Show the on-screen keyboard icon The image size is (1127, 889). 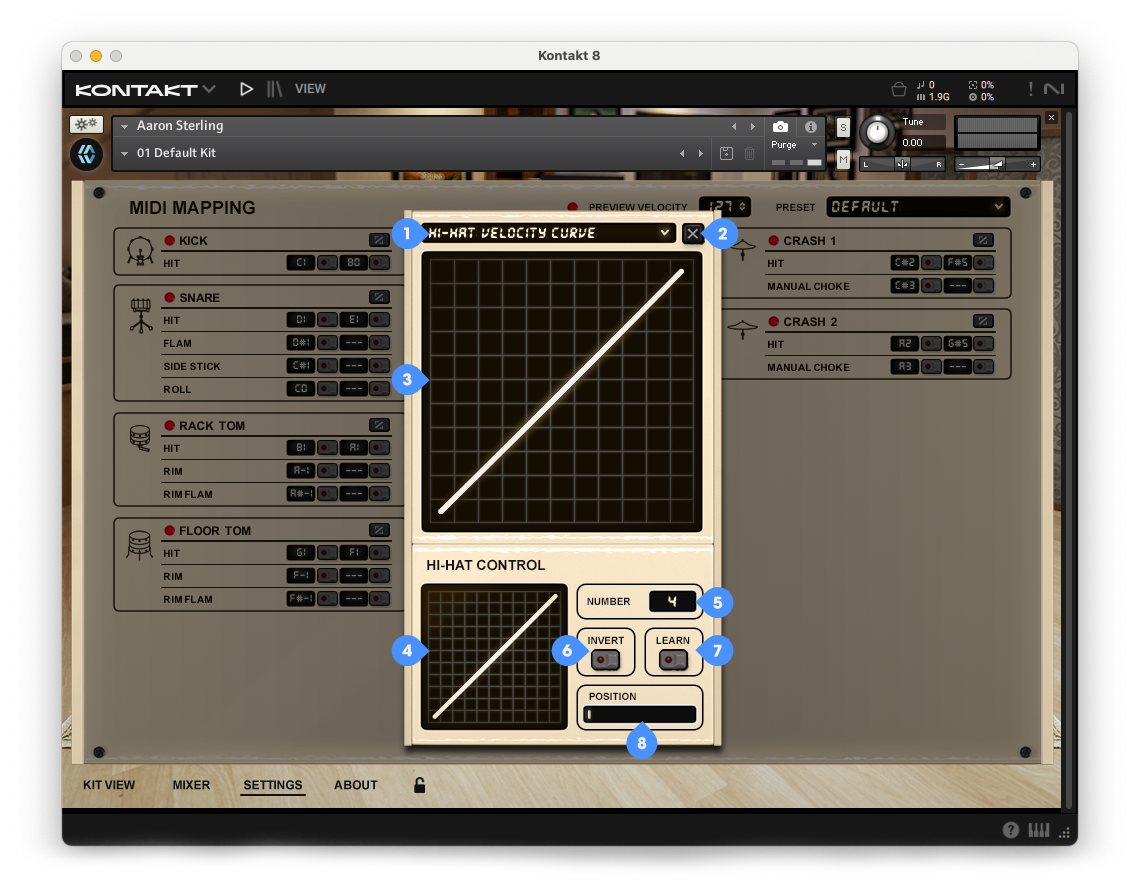[x=1039, y=830]
